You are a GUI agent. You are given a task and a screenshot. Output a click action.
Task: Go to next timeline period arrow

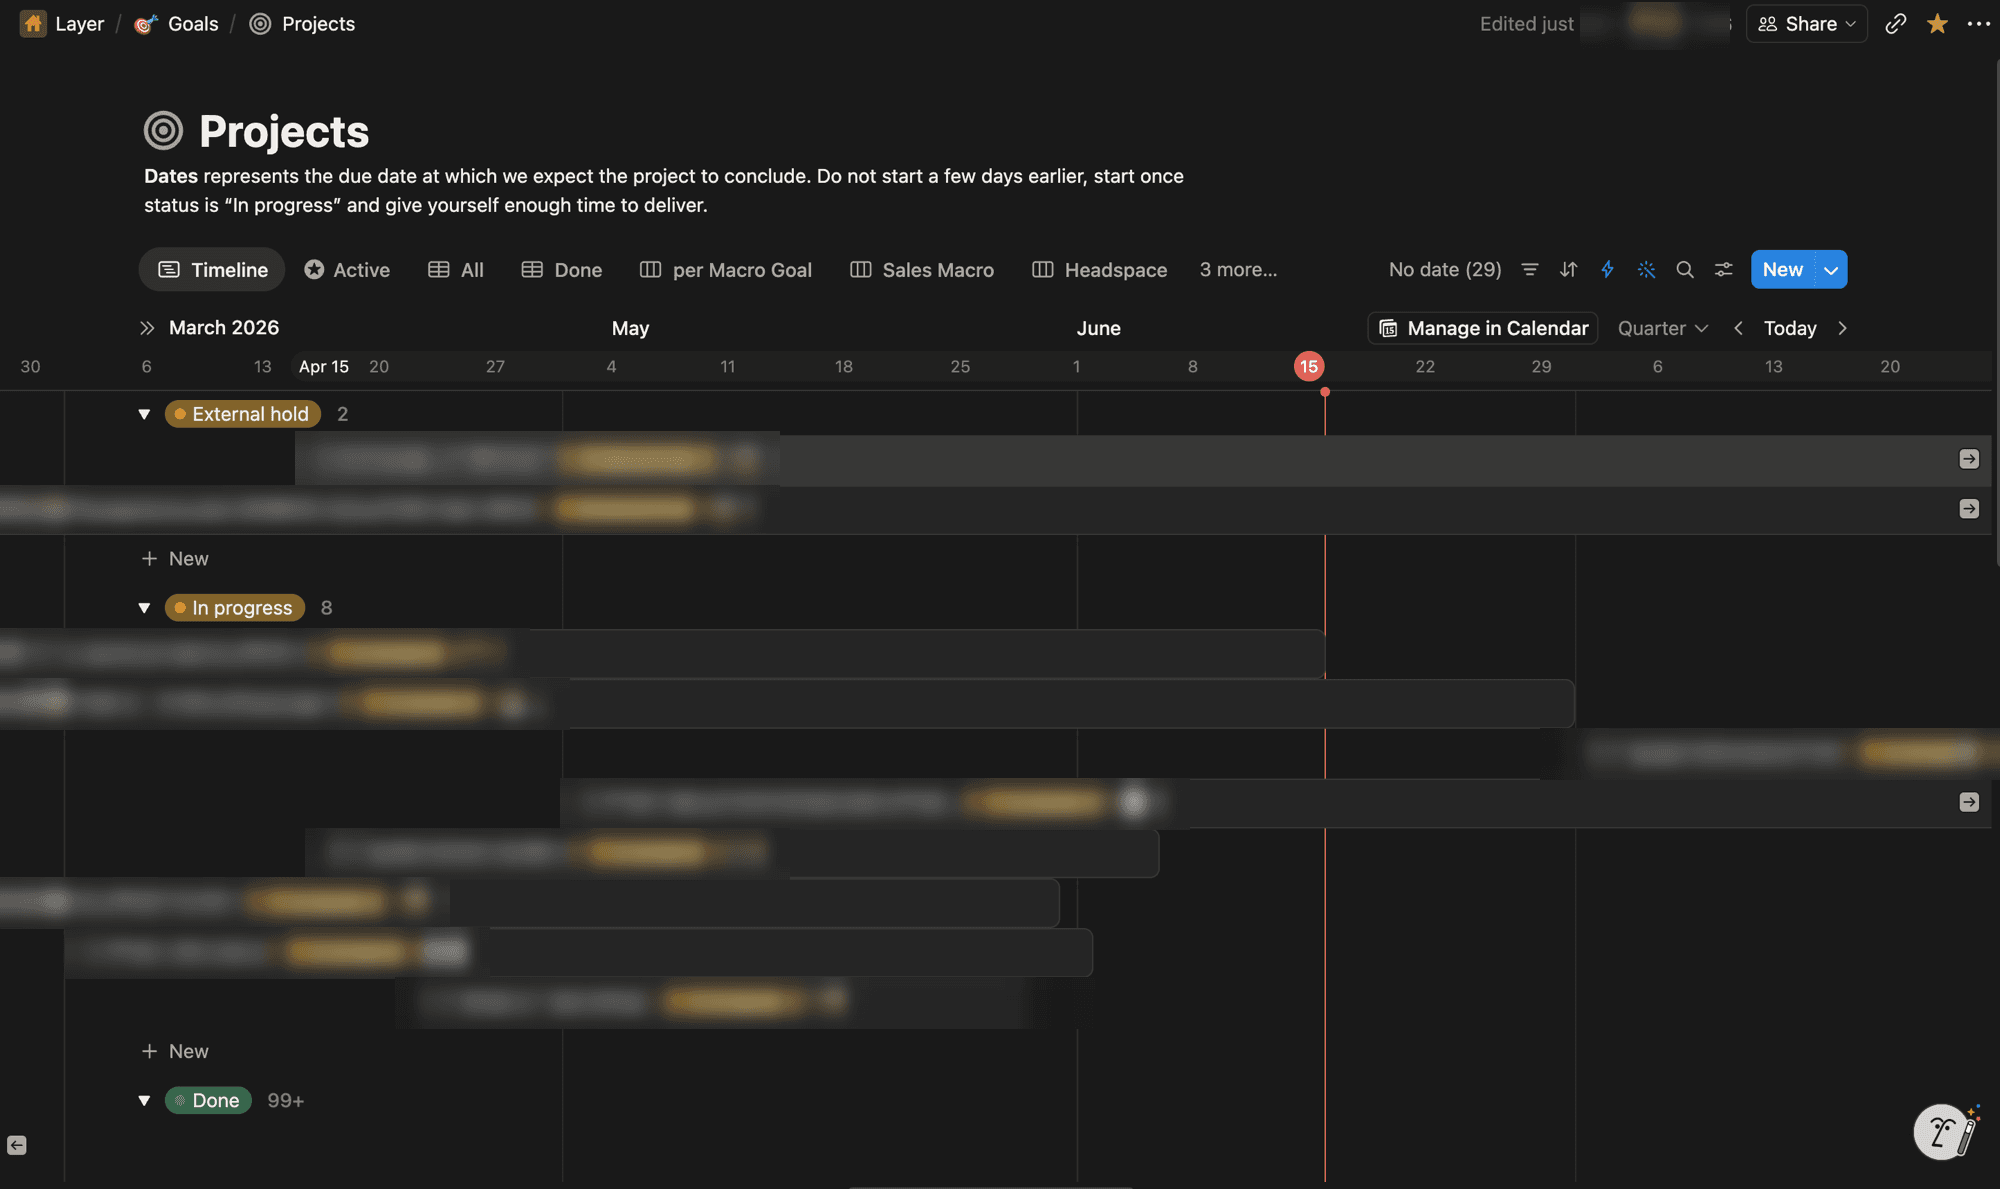(x=1842, y=328)
